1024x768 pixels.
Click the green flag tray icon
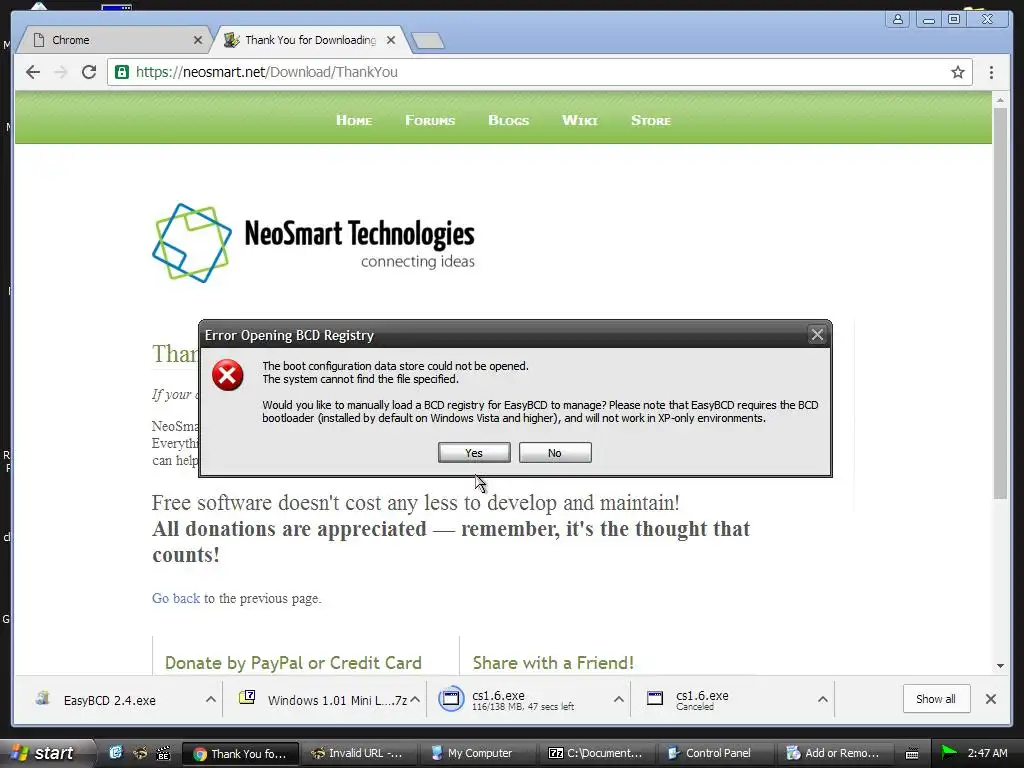click(949, 753)
